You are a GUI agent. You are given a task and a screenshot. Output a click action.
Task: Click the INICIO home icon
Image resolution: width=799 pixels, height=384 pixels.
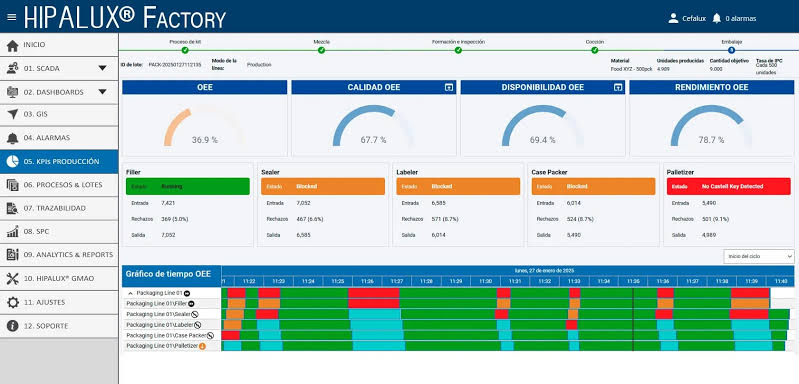(x=13, y=45)
